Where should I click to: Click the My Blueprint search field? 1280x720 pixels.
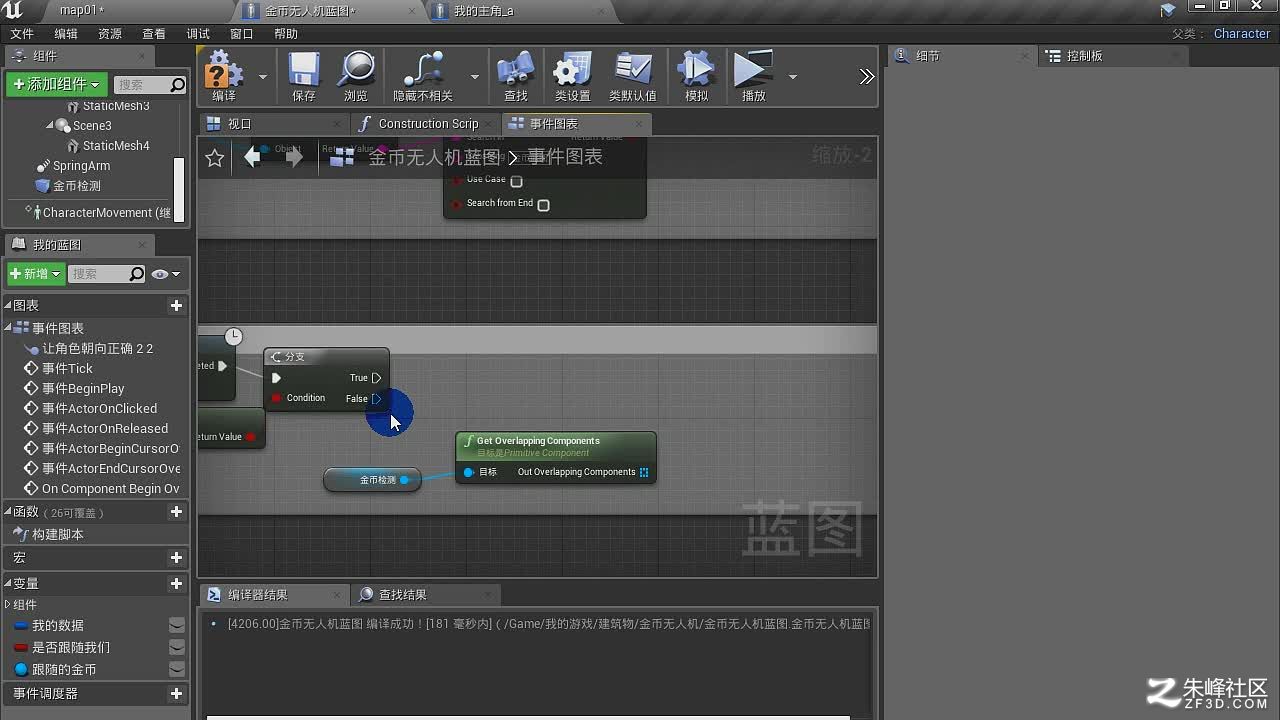pyautogui.click(x=108, y=274)
